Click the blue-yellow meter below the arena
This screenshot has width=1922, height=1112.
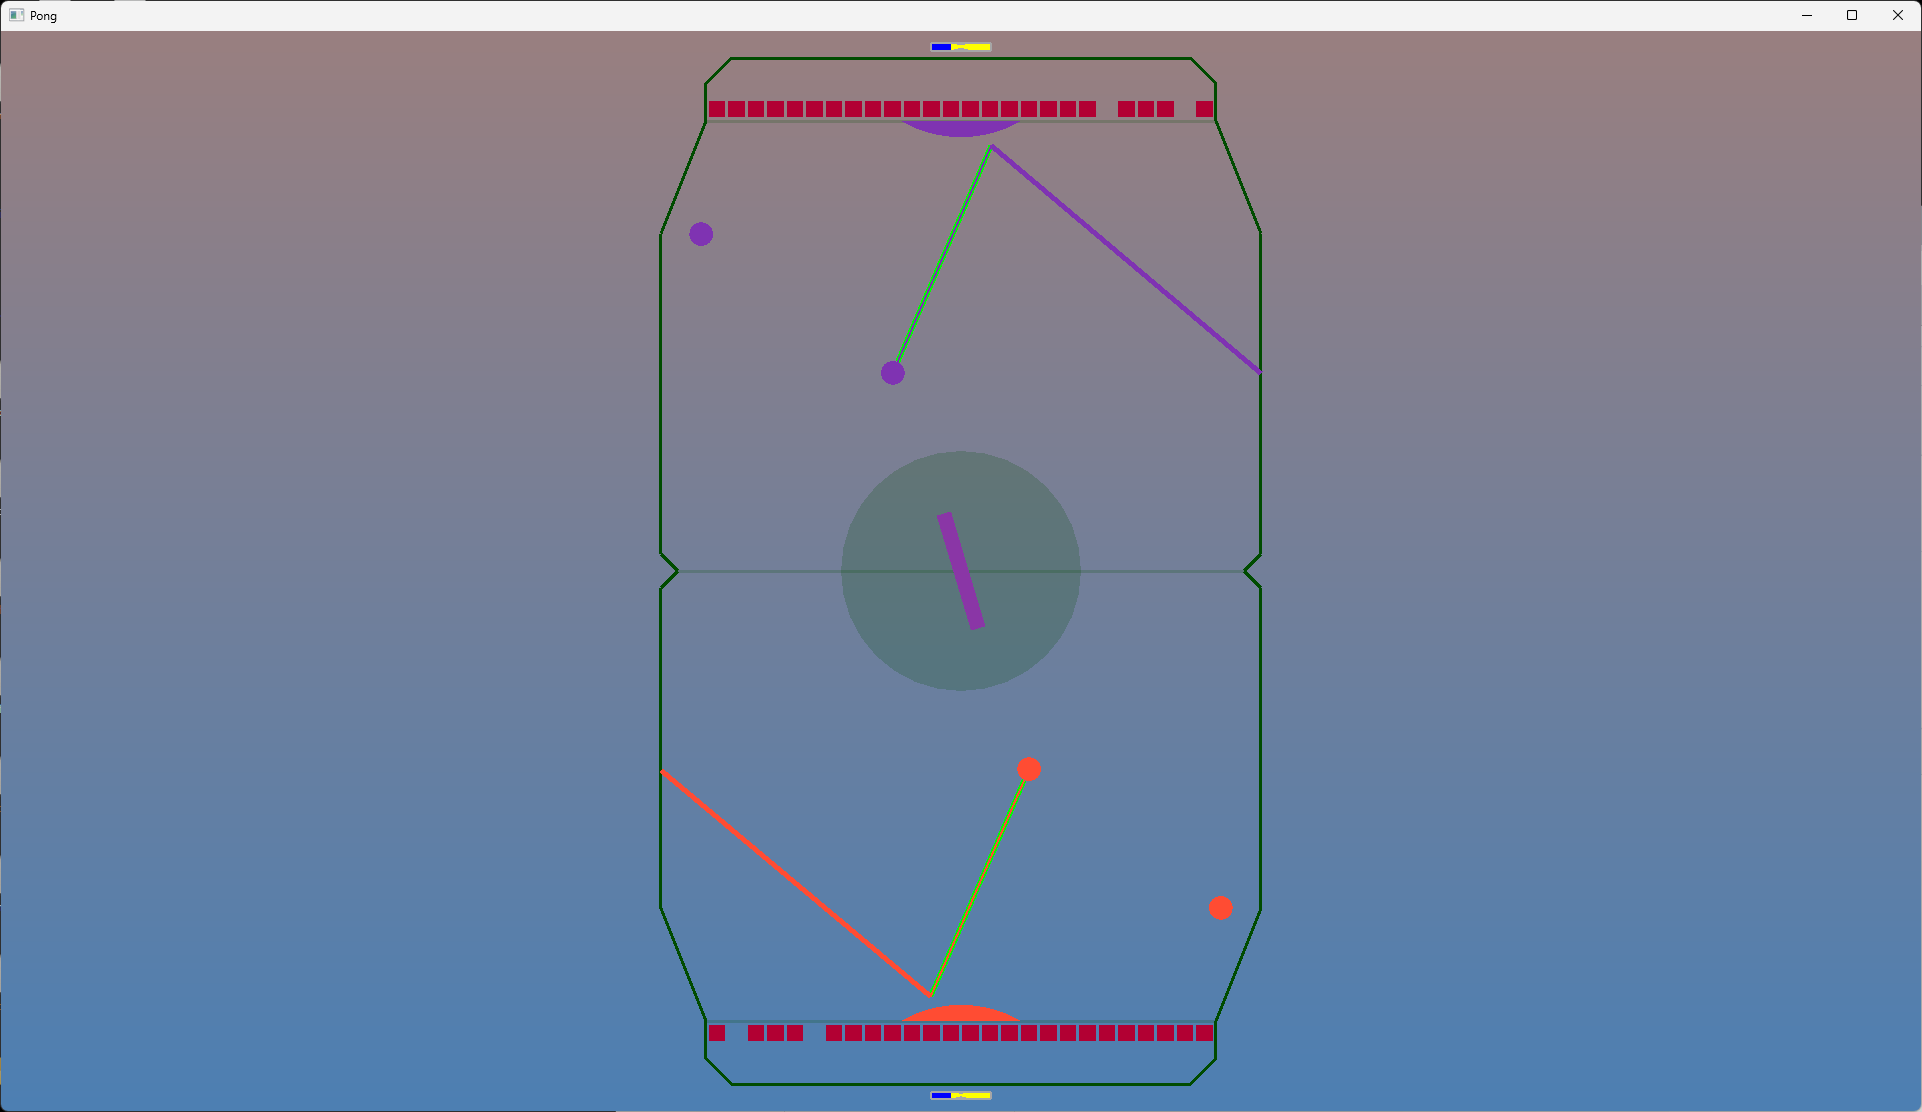(960, 1095)
